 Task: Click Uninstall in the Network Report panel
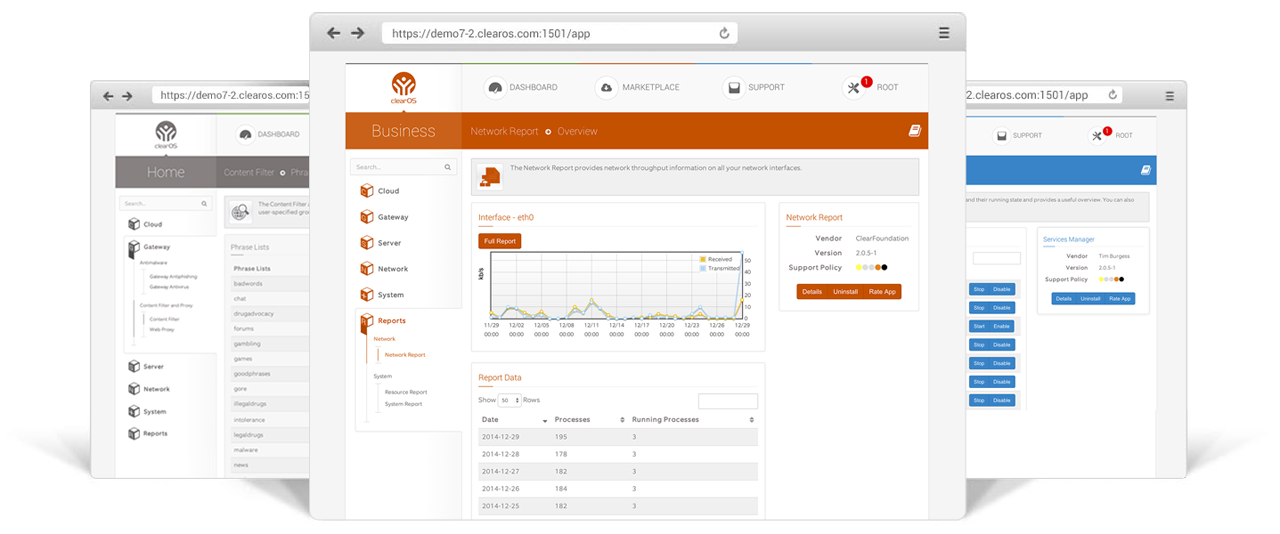coord(845,291)
